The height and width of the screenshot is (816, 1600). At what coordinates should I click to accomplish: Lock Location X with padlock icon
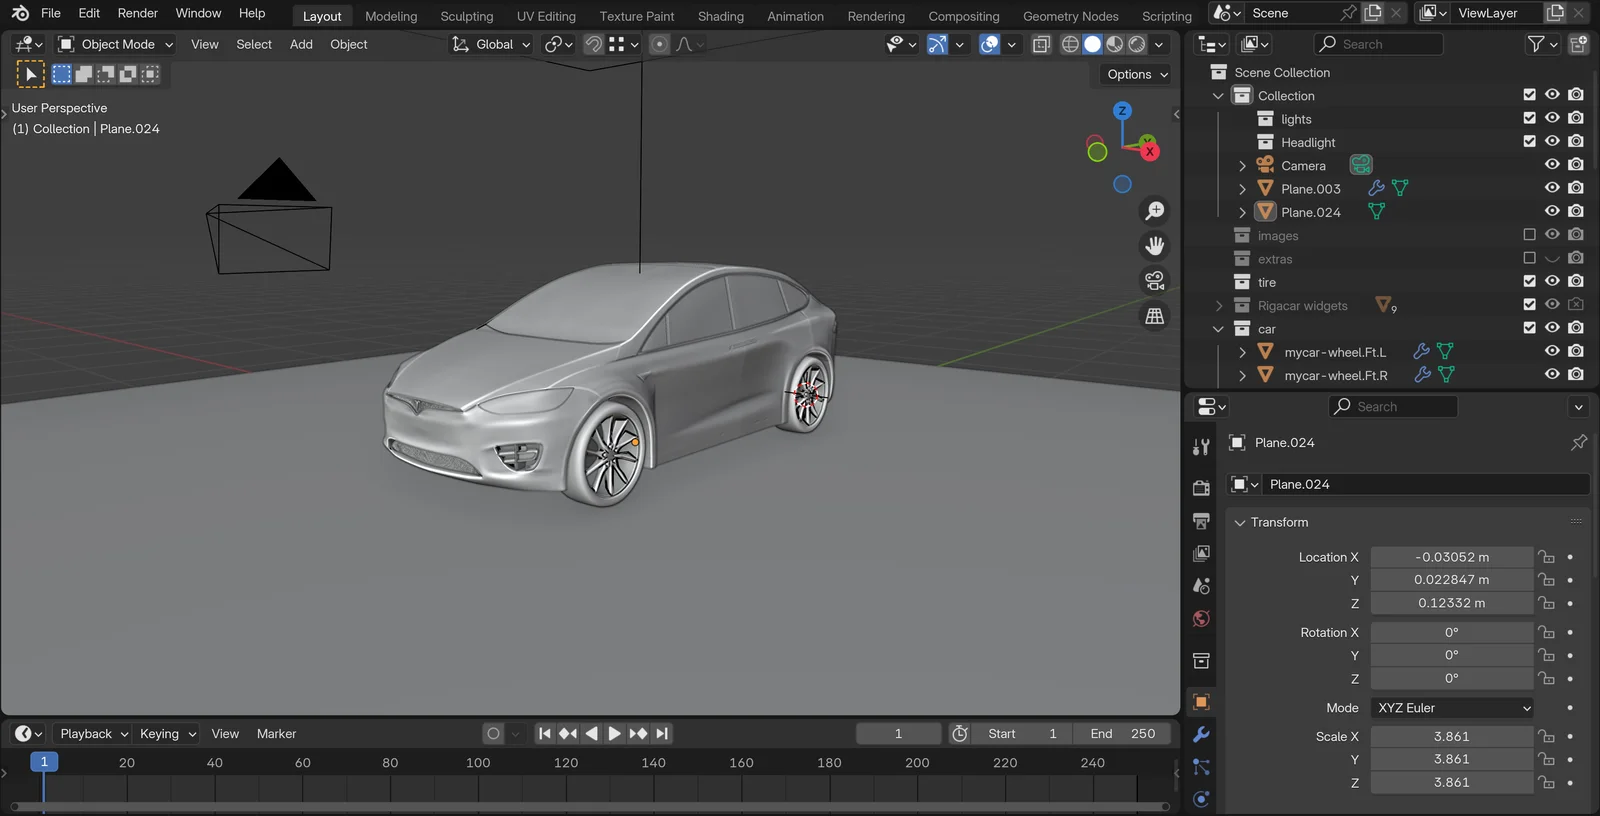tap(1547, 557)
